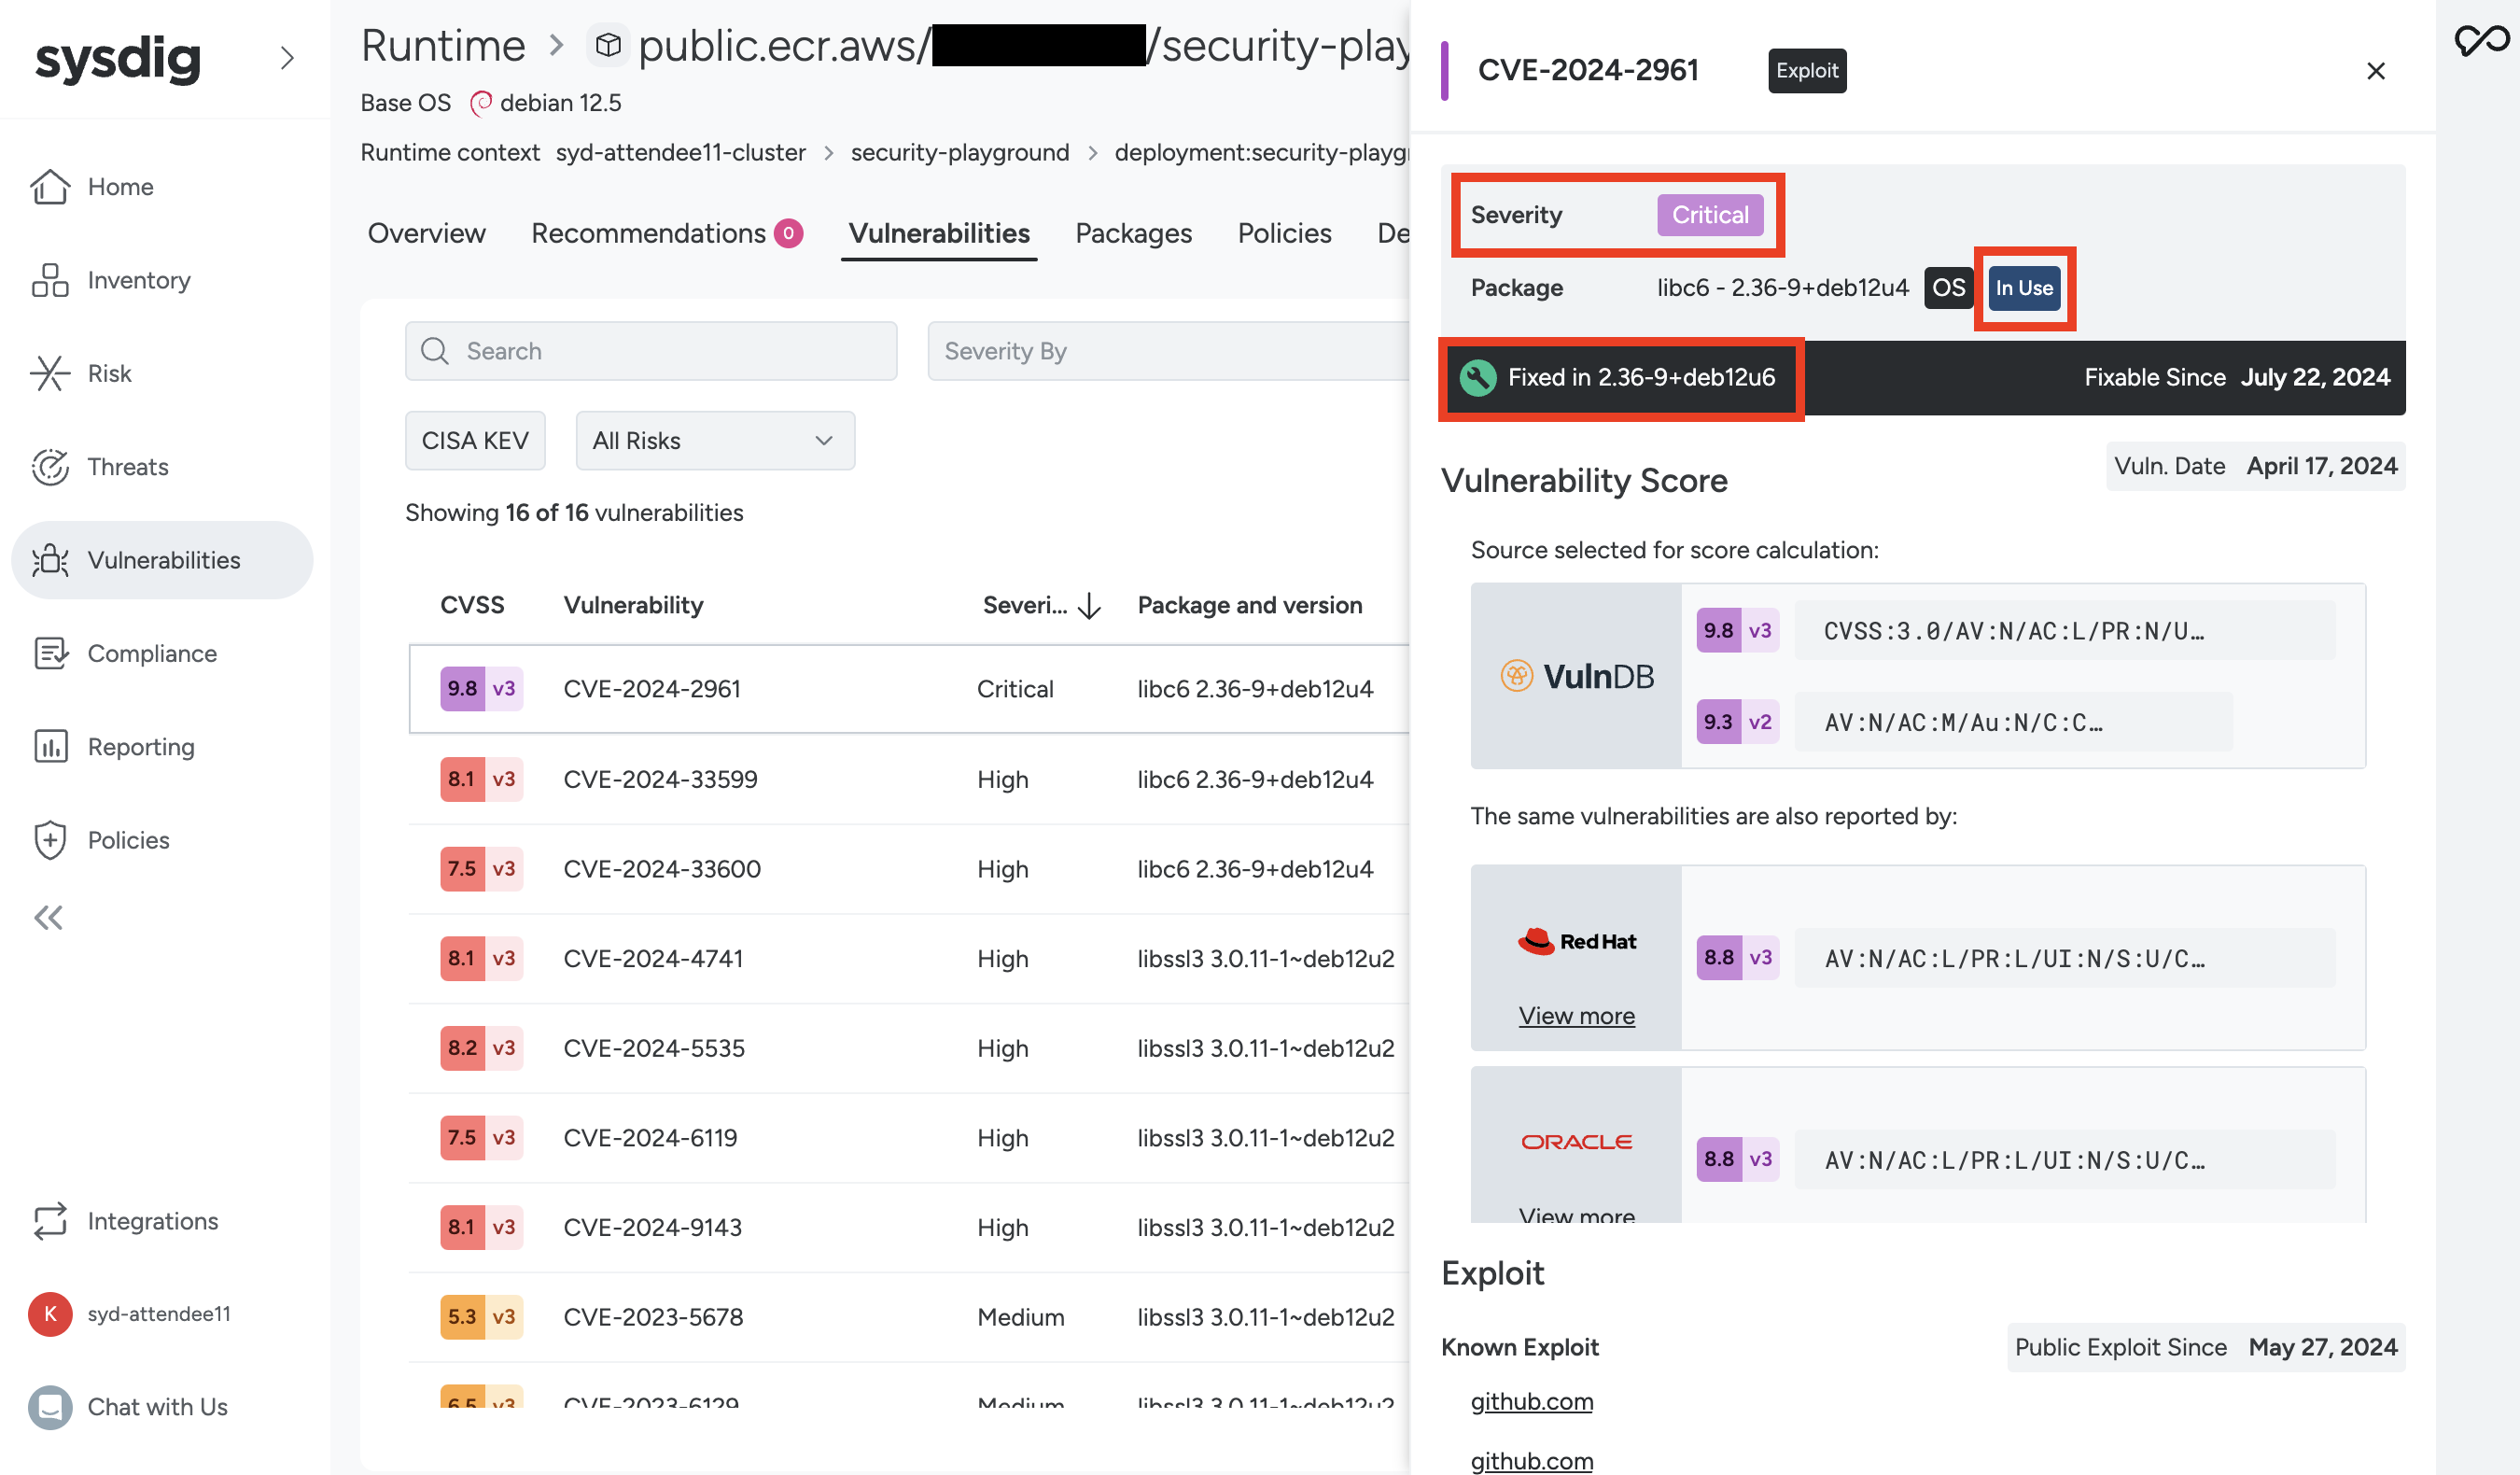
Task: Collapse the sidebar with double chevron
Action: click(x=48, y=917)
